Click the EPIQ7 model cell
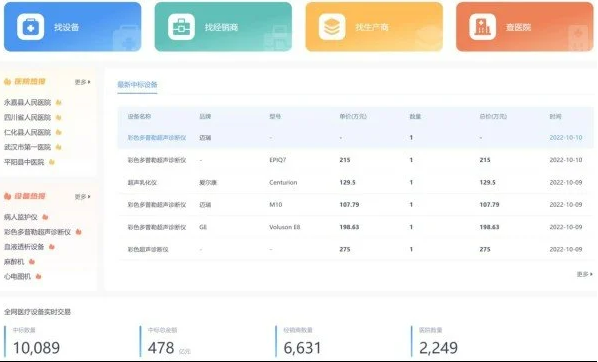598x362 pixels. click(x=278, y=160)
